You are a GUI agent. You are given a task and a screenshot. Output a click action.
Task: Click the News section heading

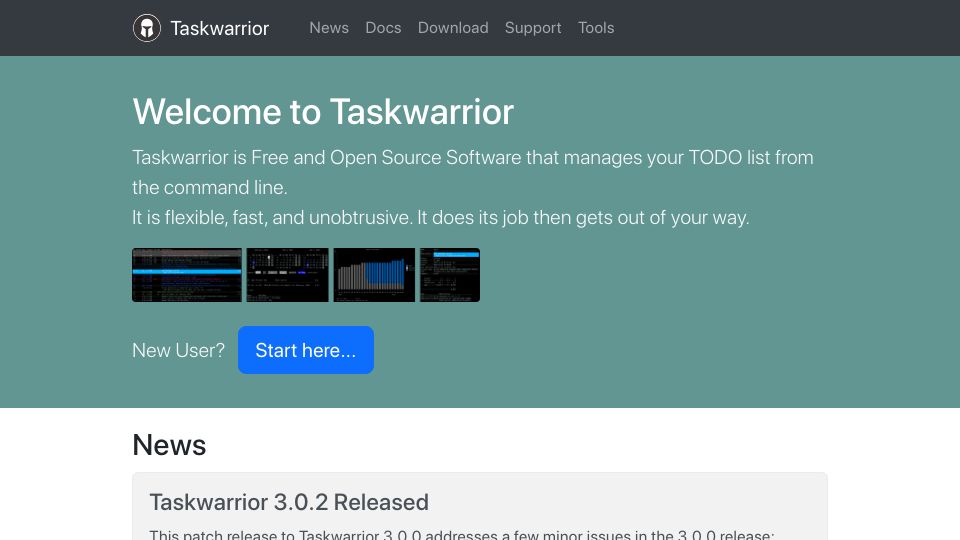(x=169, y=445)
